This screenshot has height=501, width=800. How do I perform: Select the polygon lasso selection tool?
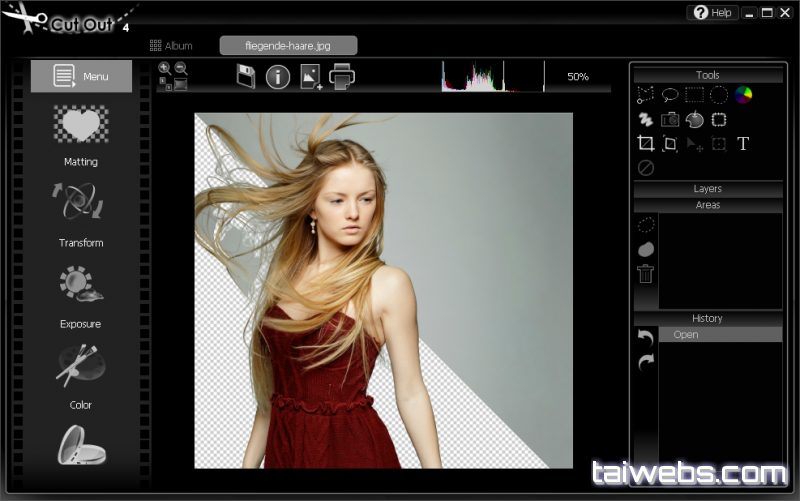click(x=646, y=95)
